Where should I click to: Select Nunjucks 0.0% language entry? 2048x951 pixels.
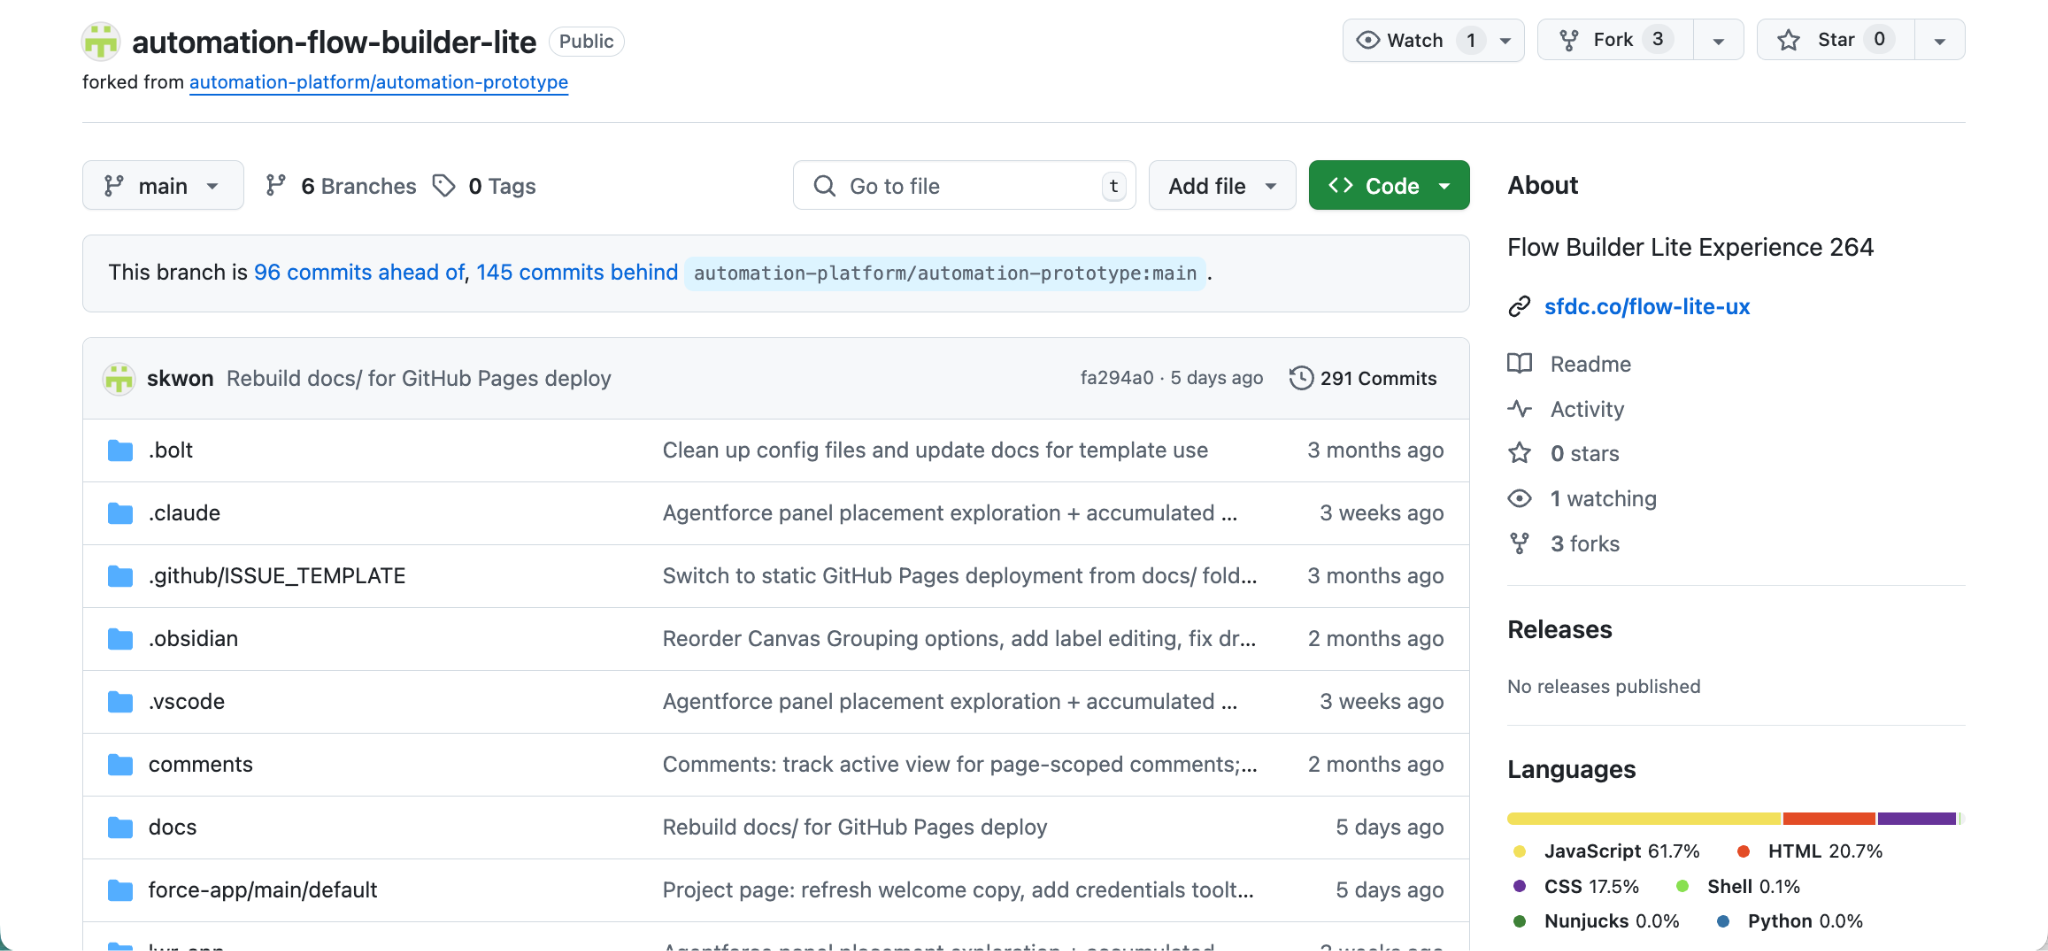(1596, 921)
